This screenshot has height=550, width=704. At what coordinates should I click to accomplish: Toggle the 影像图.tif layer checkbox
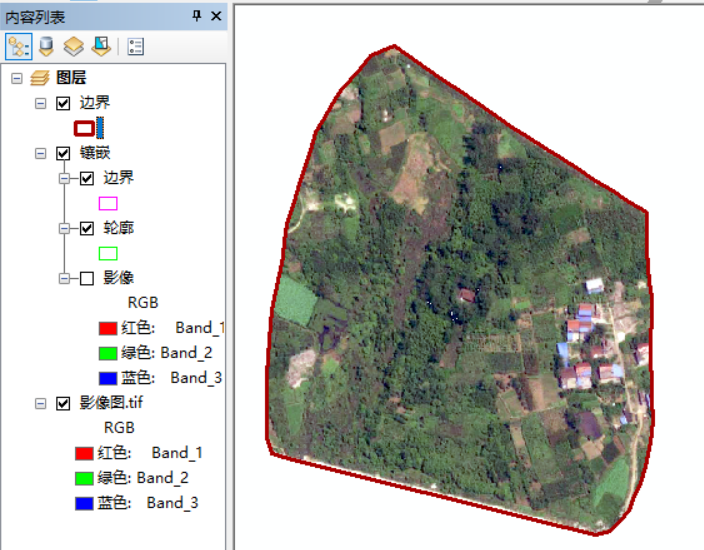(64, 403)
